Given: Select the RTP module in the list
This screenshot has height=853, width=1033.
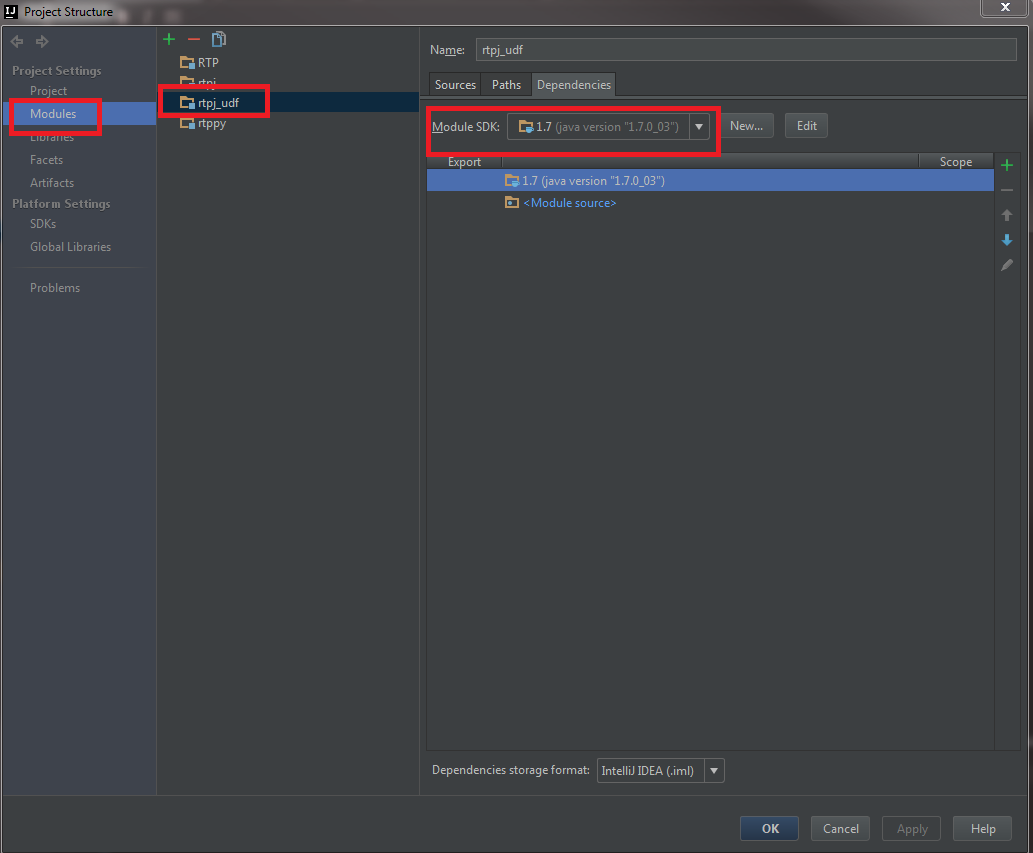Looking at the screenshot, I should (207, 63).
